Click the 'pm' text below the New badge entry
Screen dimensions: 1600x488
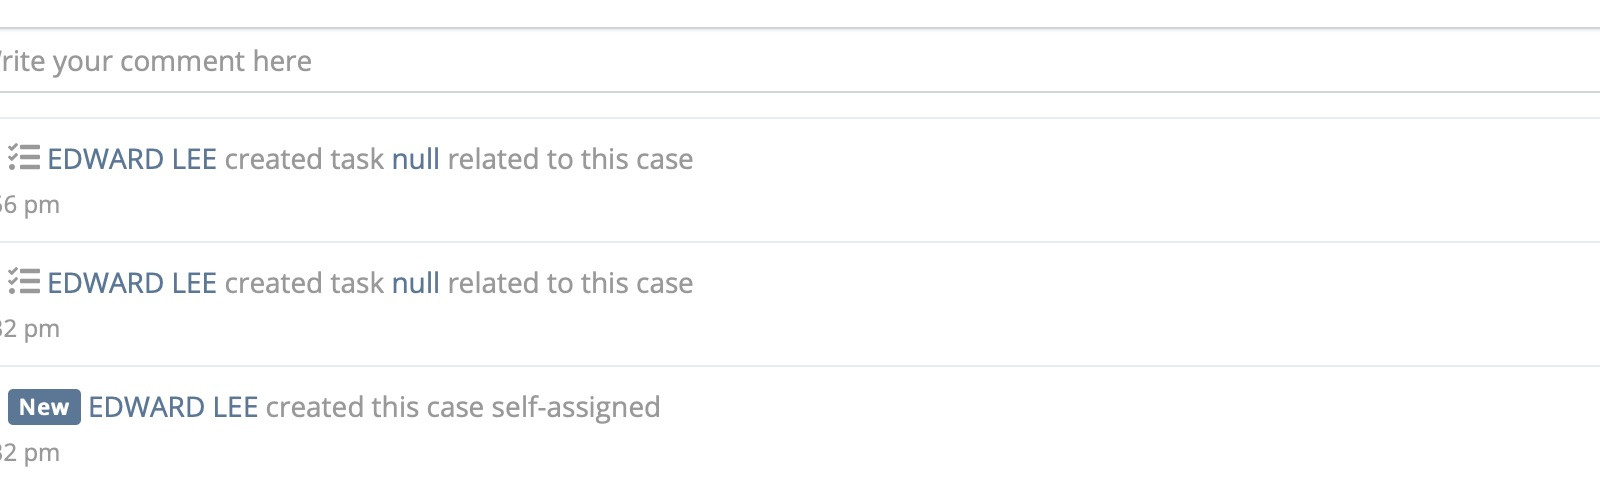(x=42, y=453)
